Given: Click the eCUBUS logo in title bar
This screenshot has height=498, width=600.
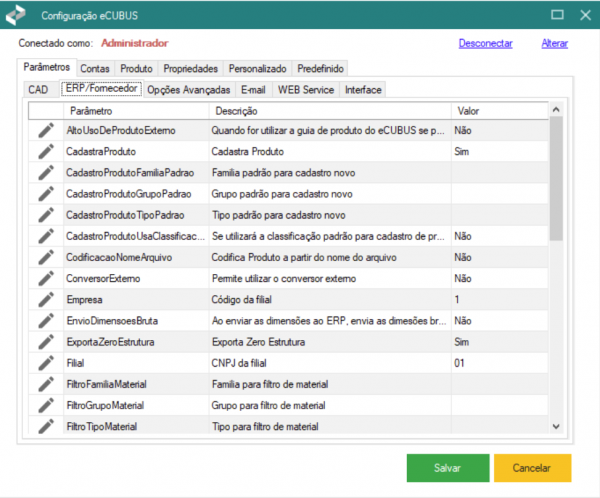Looking at the screenshot, I should pyautogui.click(x=16, y=15).
